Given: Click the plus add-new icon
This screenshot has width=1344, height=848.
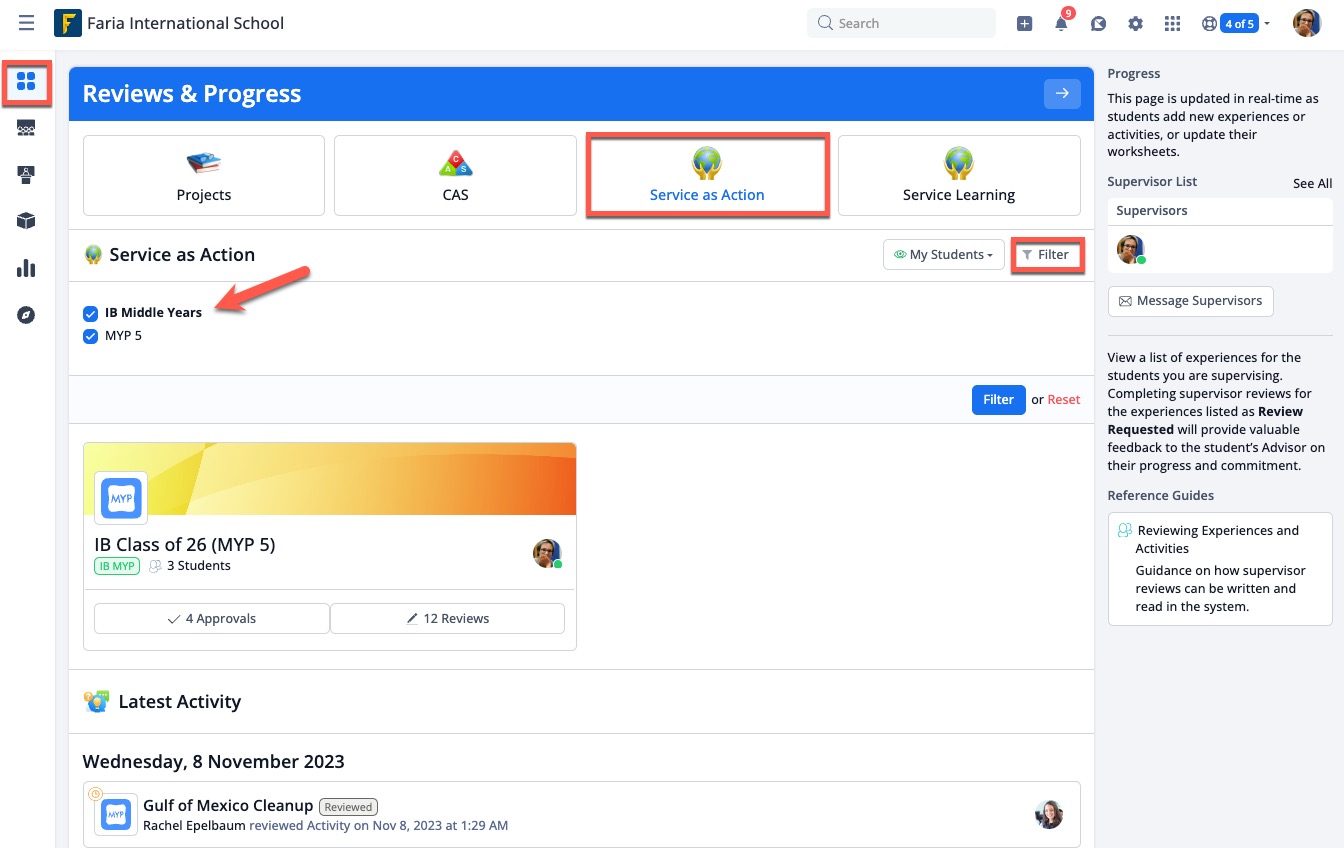Looking at the screenshot, I should click(1024, 24).
